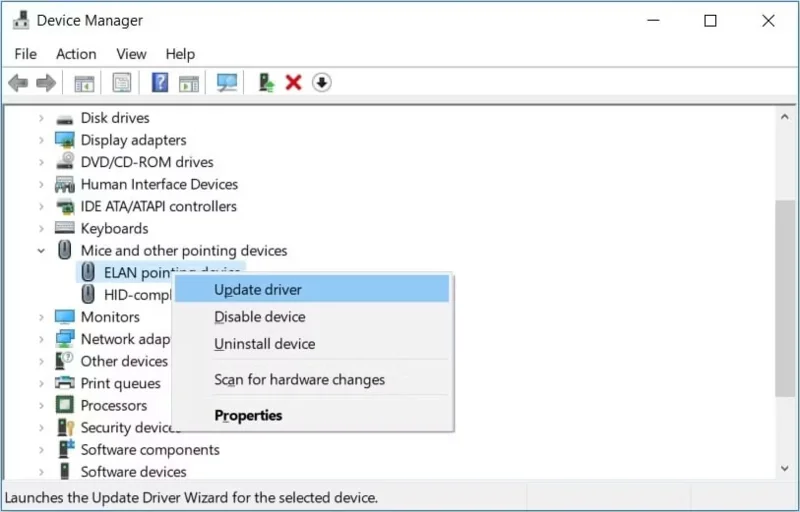This screenshot has height=512, width=800.
Task: Click the DVD/CD-ROM drives icon
Action: coord(65,161)
